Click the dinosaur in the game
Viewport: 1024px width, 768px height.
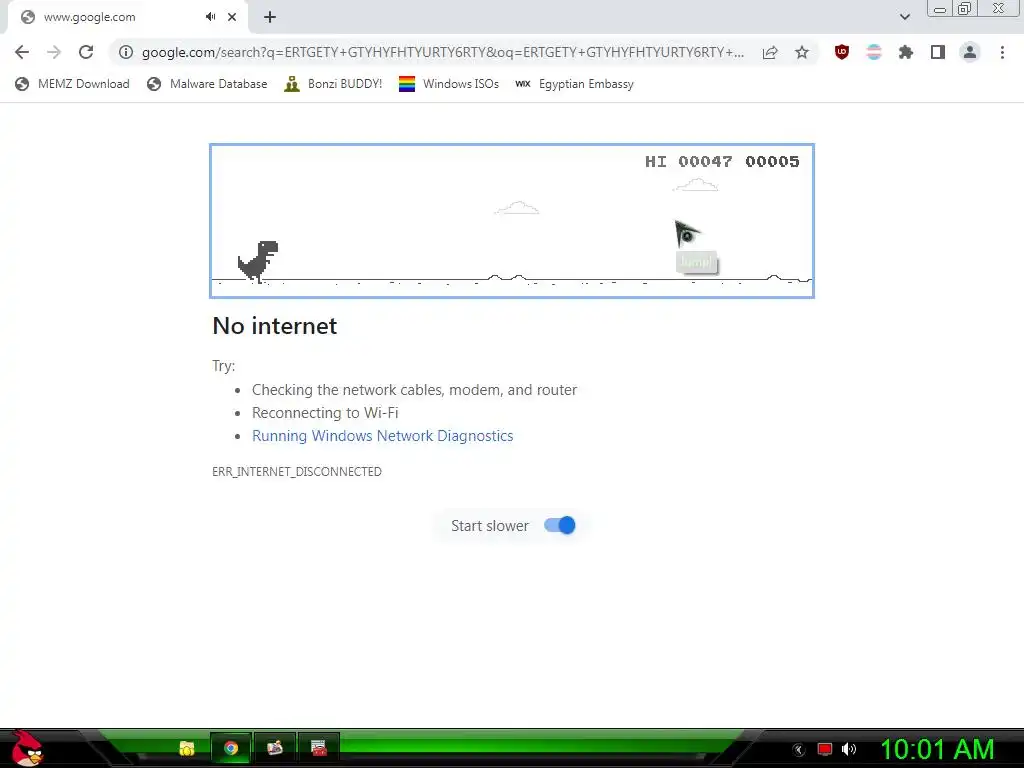(x=258, y=261)
